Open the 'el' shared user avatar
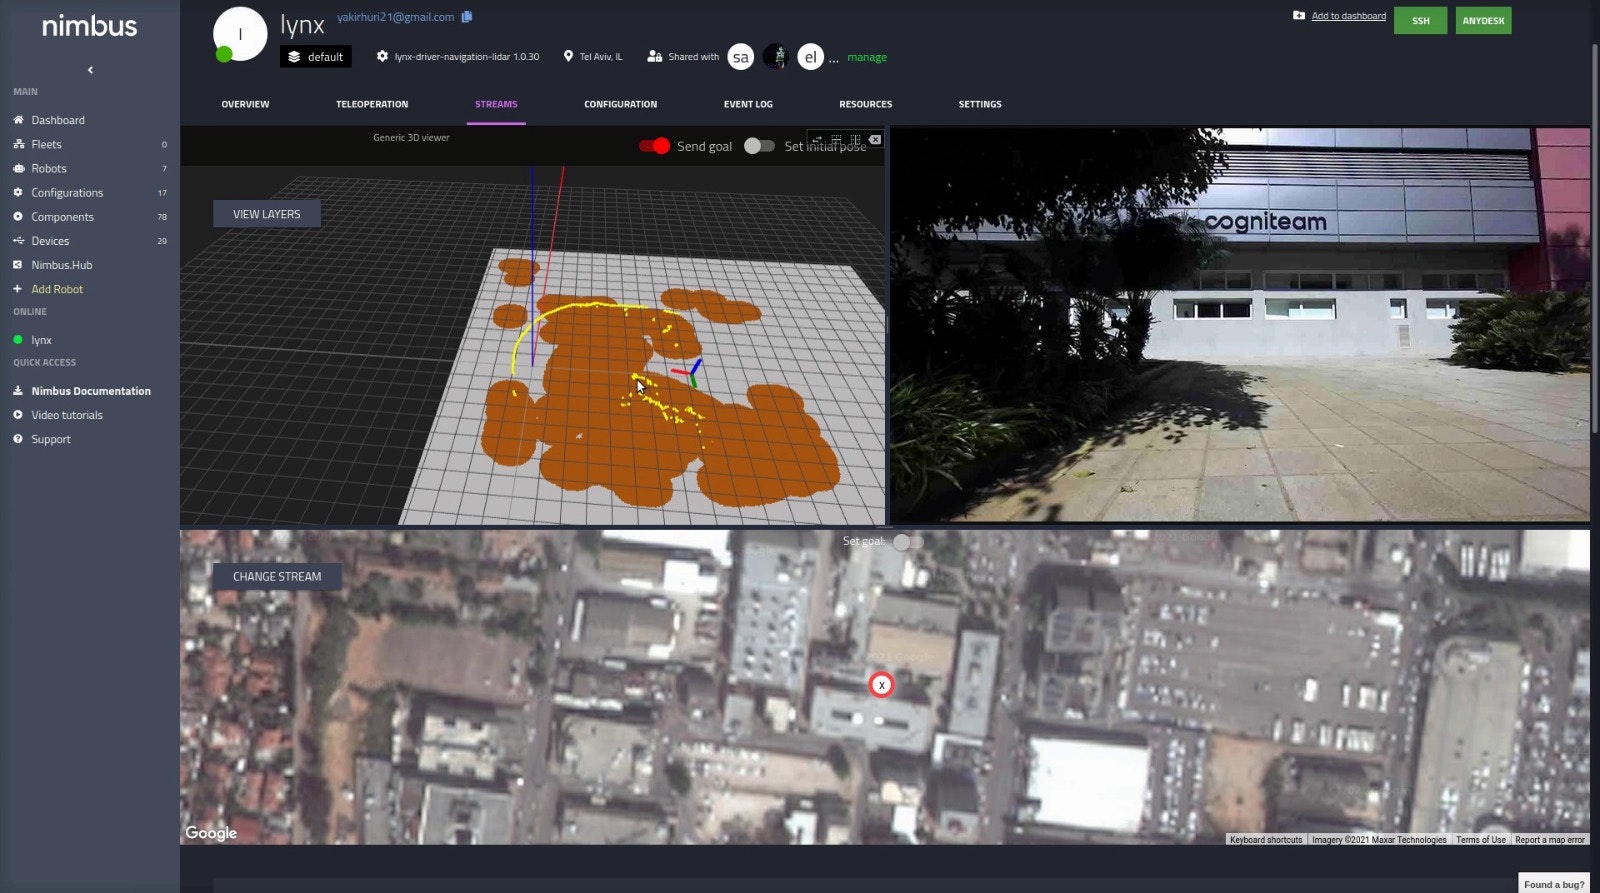 810,57
